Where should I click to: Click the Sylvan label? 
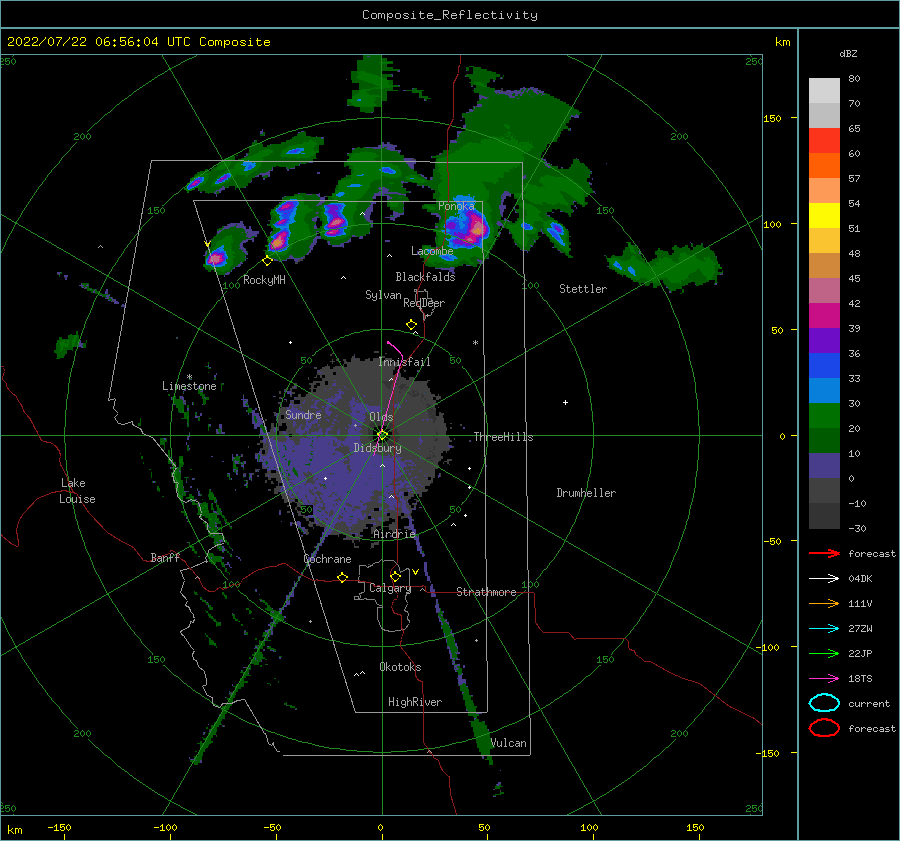click(383, 295)
